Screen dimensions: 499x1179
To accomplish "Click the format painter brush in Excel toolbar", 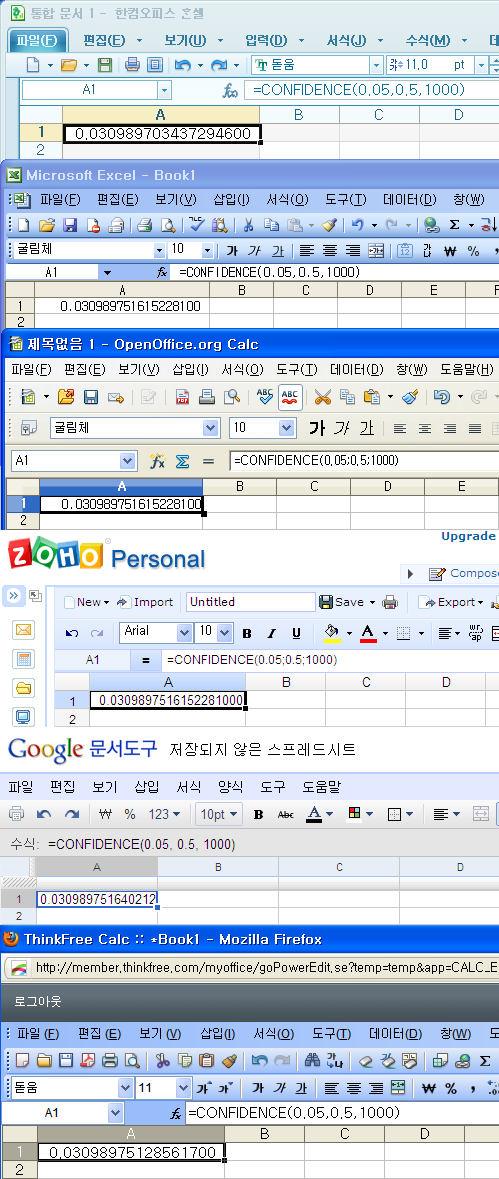I will click(x=328, y=224).
